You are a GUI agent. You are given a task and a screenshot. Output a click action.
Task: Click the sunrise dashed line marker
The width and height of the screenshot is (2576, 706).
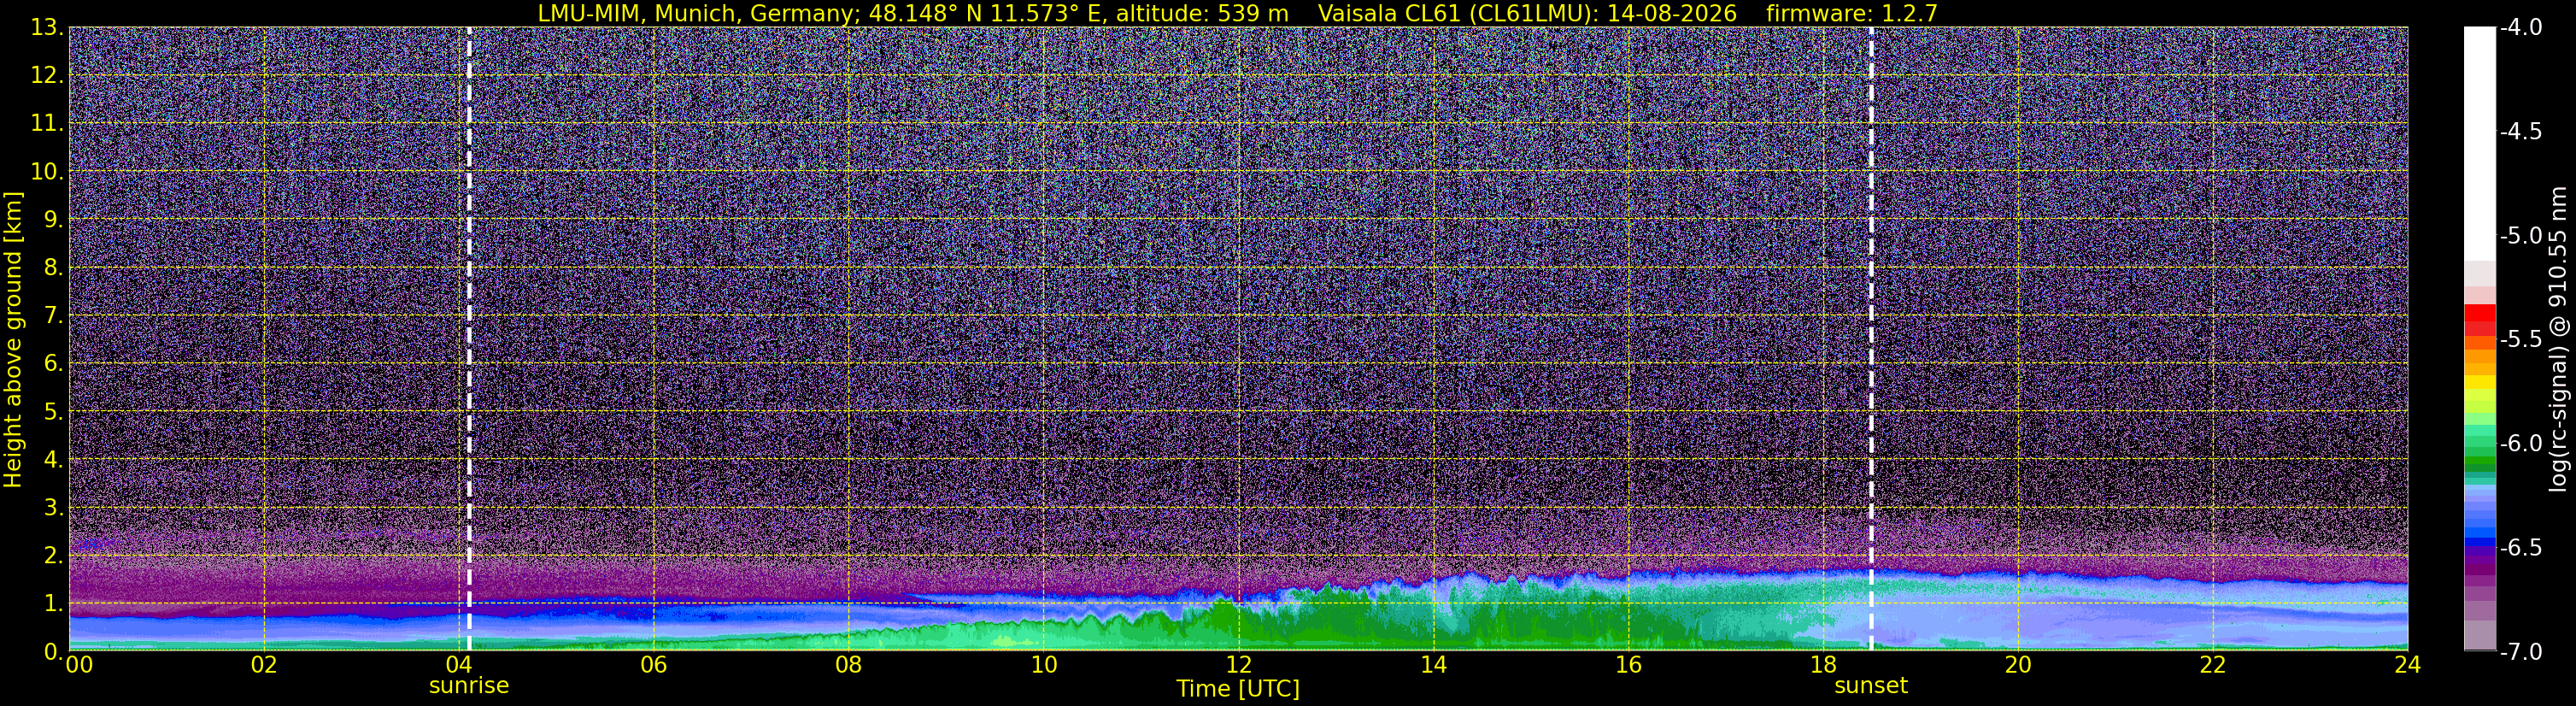(x=469, y=339)
